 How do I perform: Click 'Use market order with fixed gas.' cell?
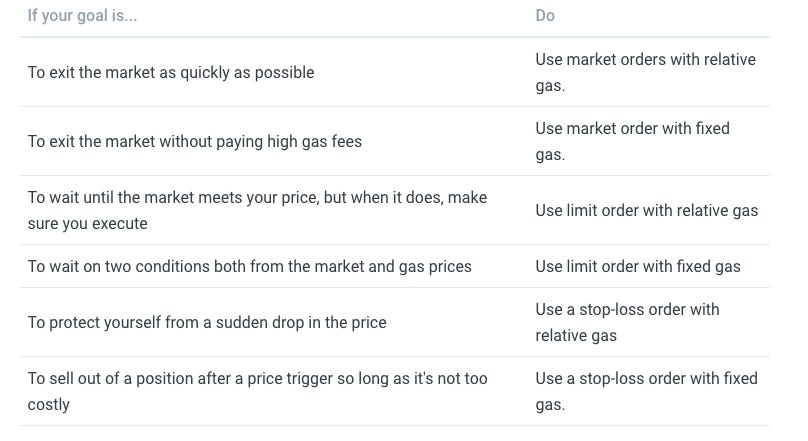click(x=632, y=141)
